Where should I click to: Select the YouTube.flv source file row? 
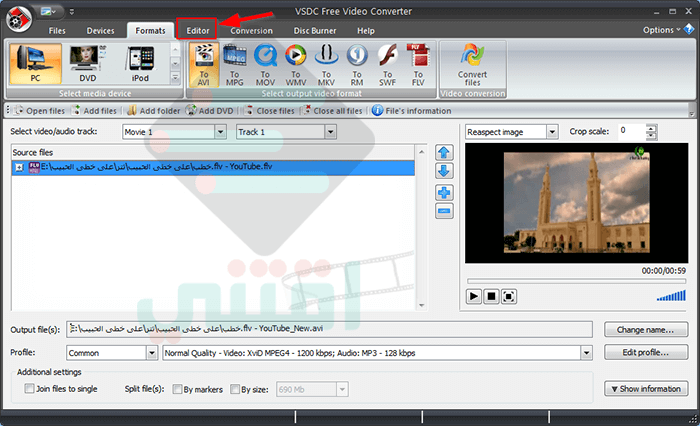(x=213, y=167)
